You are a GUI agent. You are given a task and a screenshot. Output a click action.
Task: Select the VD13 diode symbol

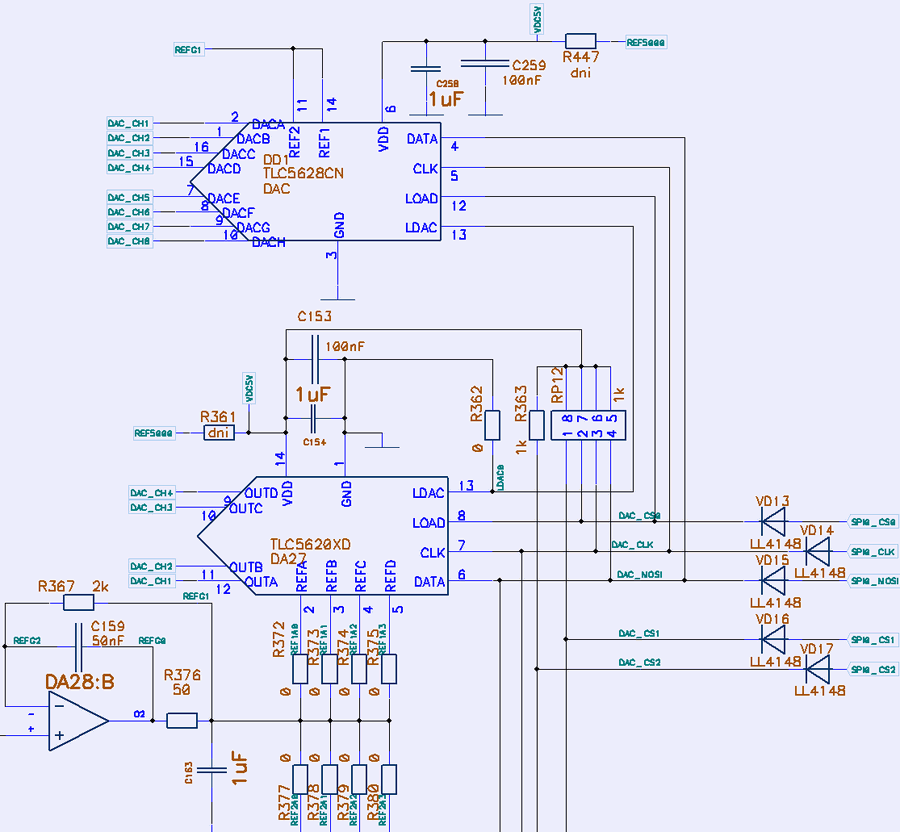[773, 521]
